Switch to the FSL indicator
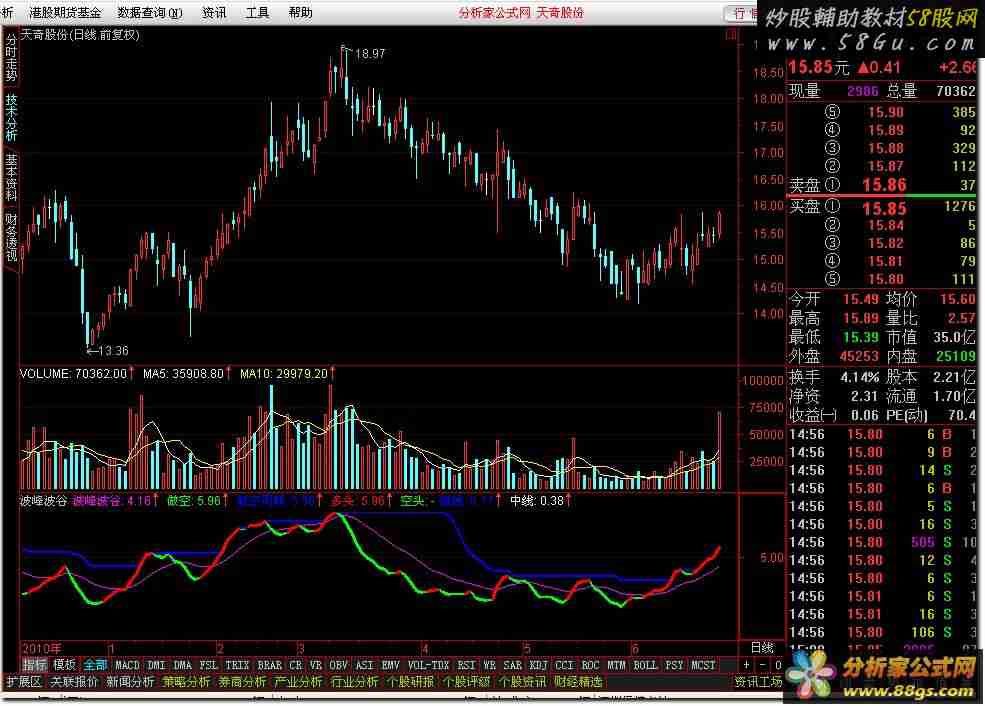This screenshot has width=985, height=706. [x=208, y=665]
